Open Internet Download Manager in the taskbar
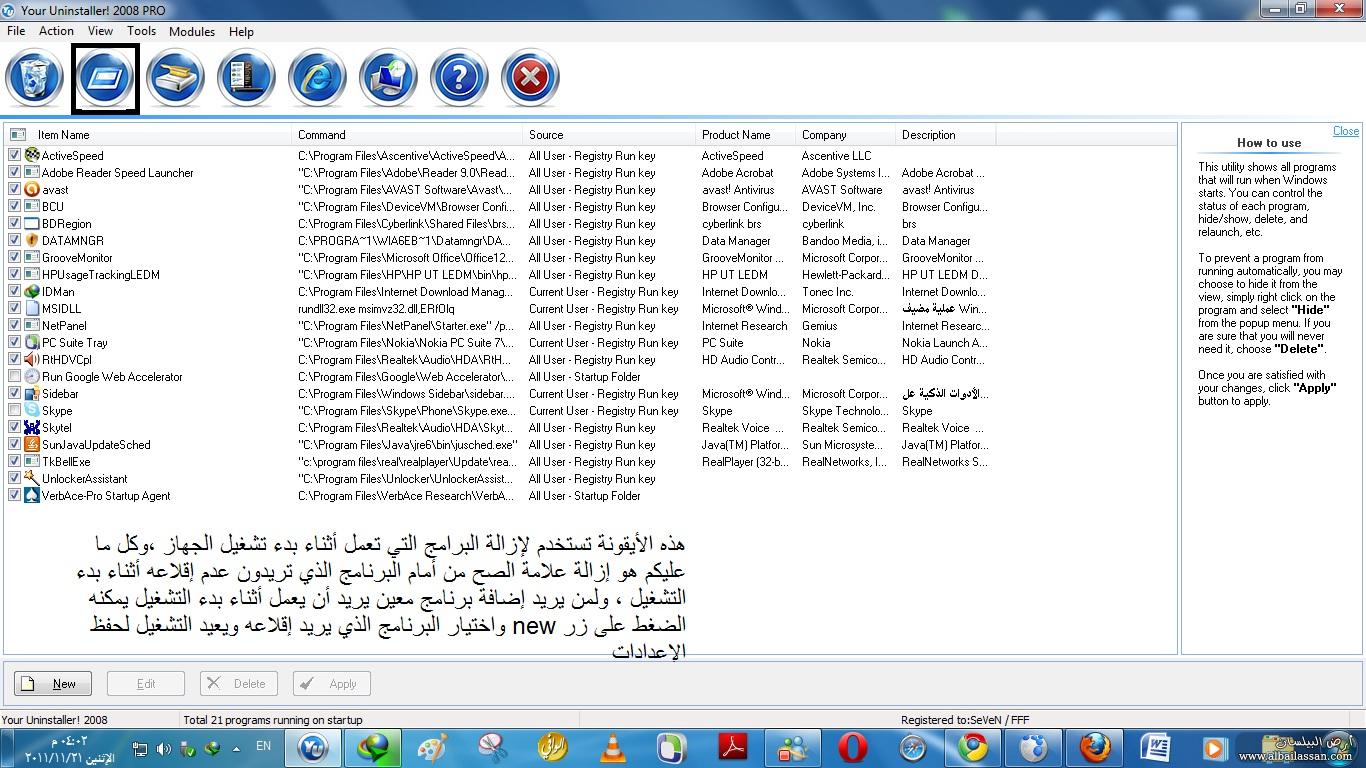 (373, 747)
